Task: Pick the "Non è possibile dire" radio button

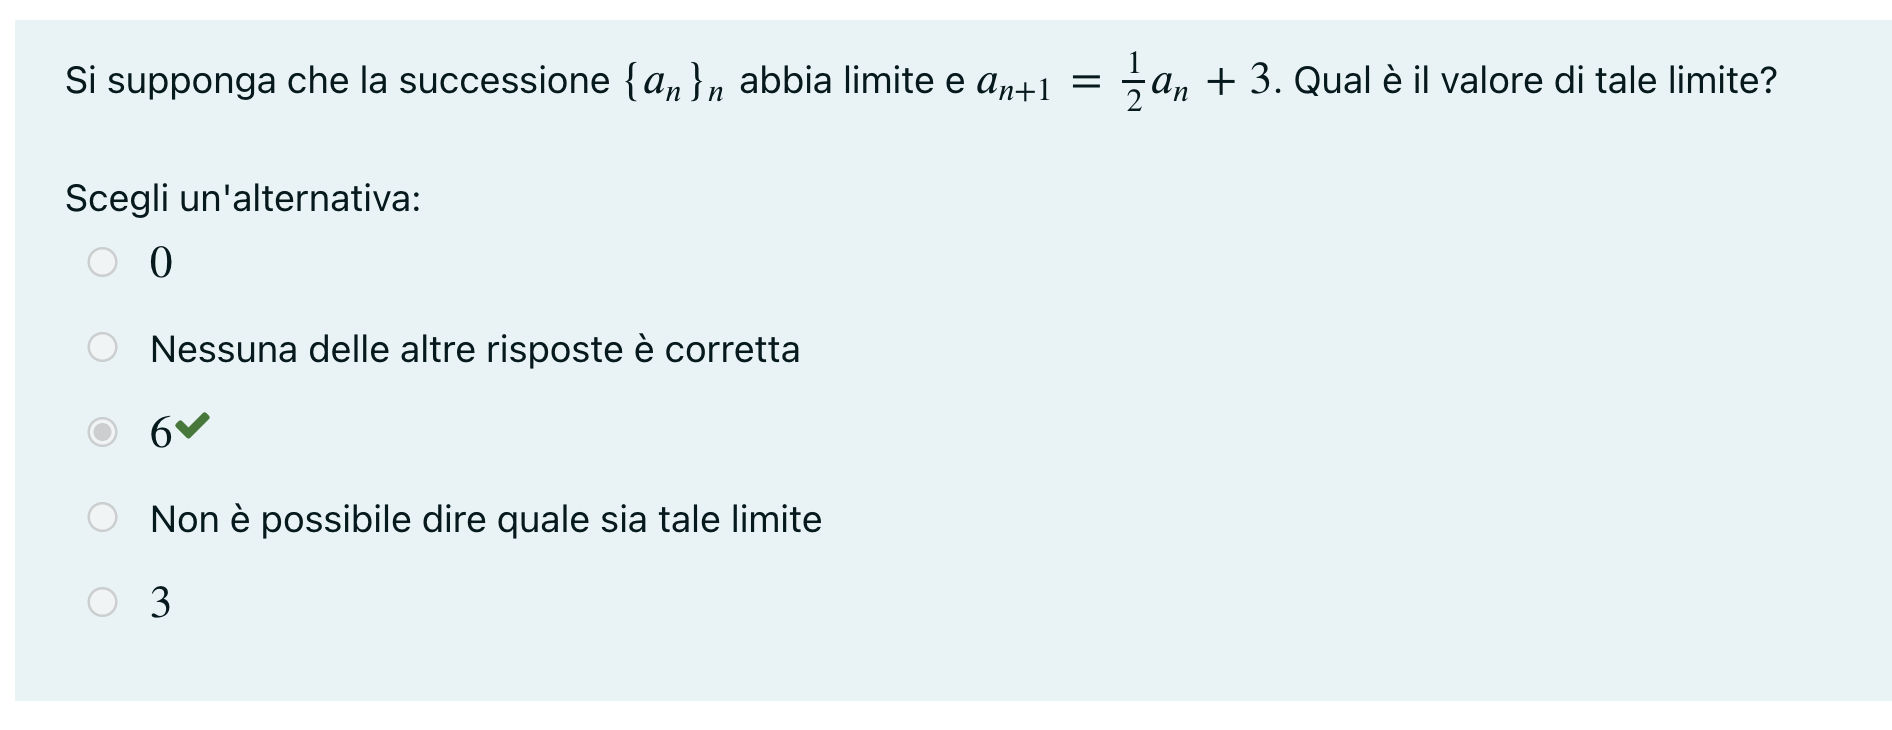Action: point(102,517)
